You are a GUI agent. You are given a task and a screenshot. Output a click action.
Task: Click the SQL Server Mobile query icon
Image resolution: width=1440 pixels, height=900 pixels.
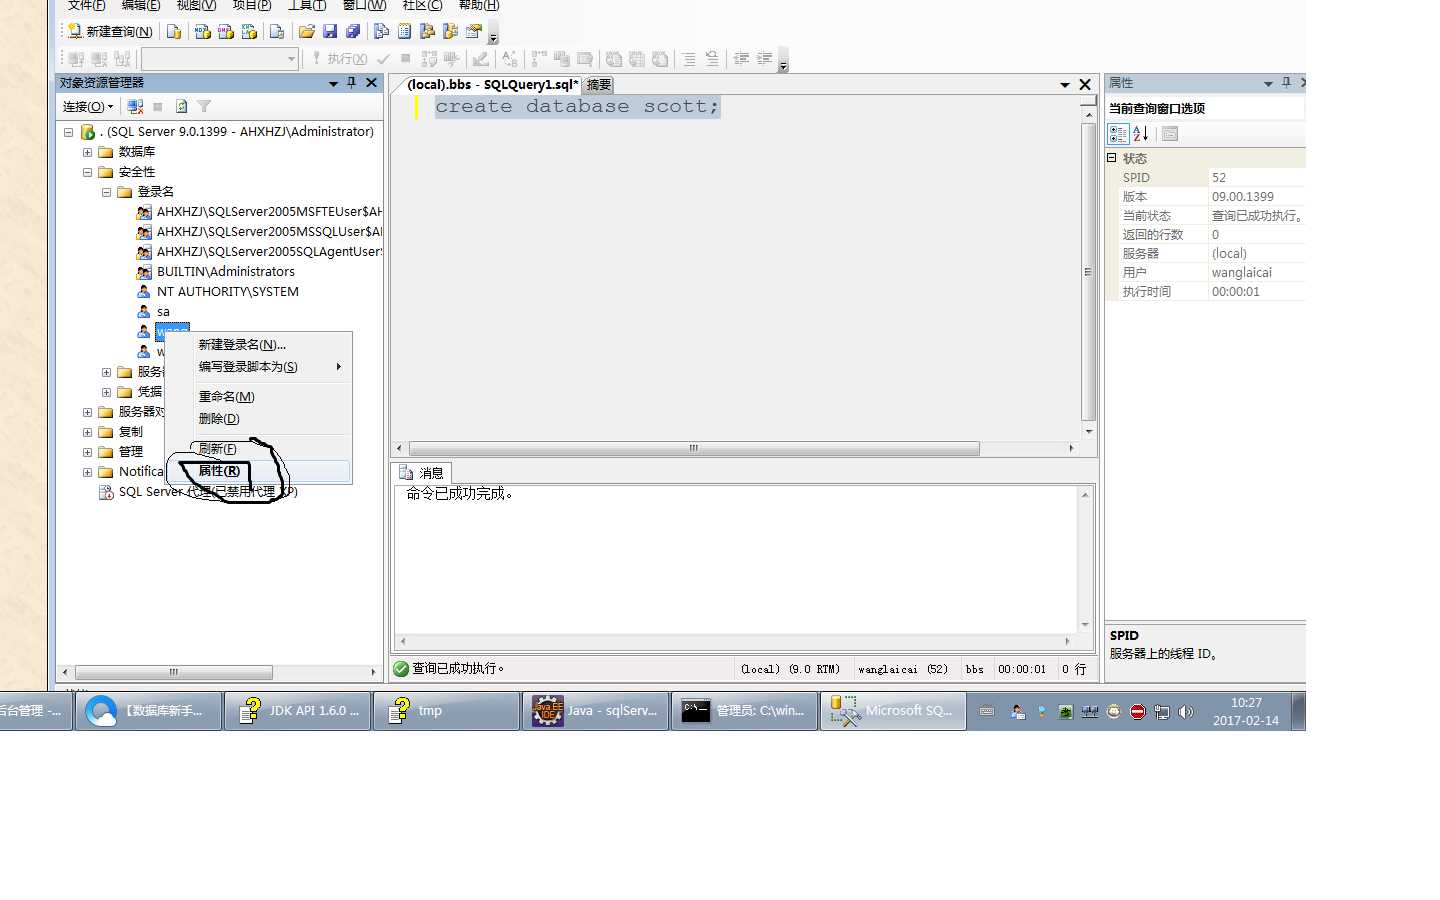277,31
